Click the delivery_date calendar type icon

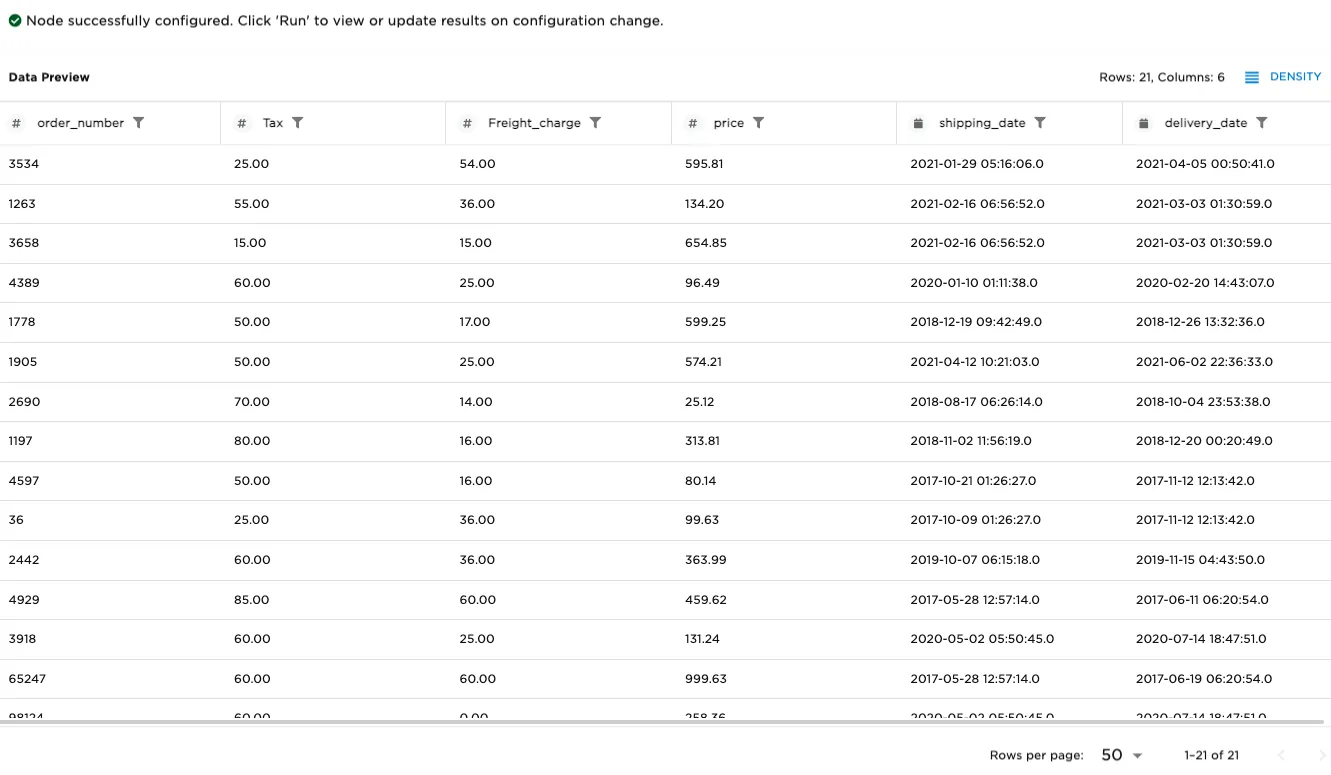[x=1144, y=123]
